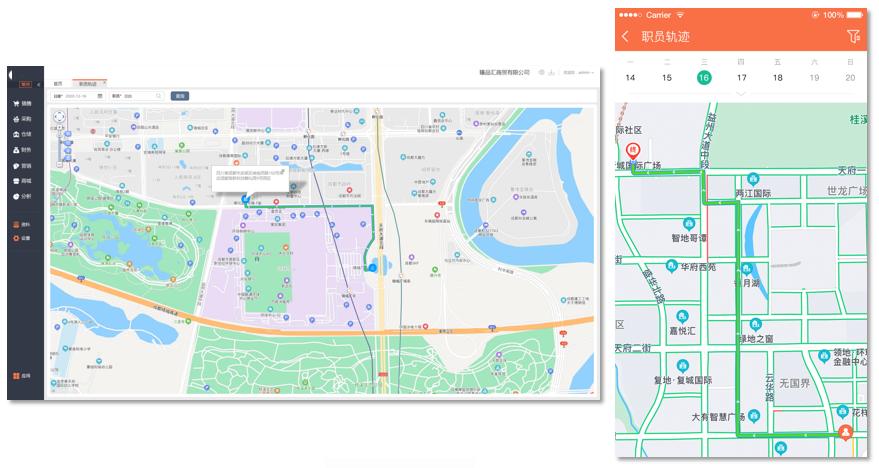Click the 嘉悦汇 building marker
Viewport: 879px width, 468px height.
682,317
